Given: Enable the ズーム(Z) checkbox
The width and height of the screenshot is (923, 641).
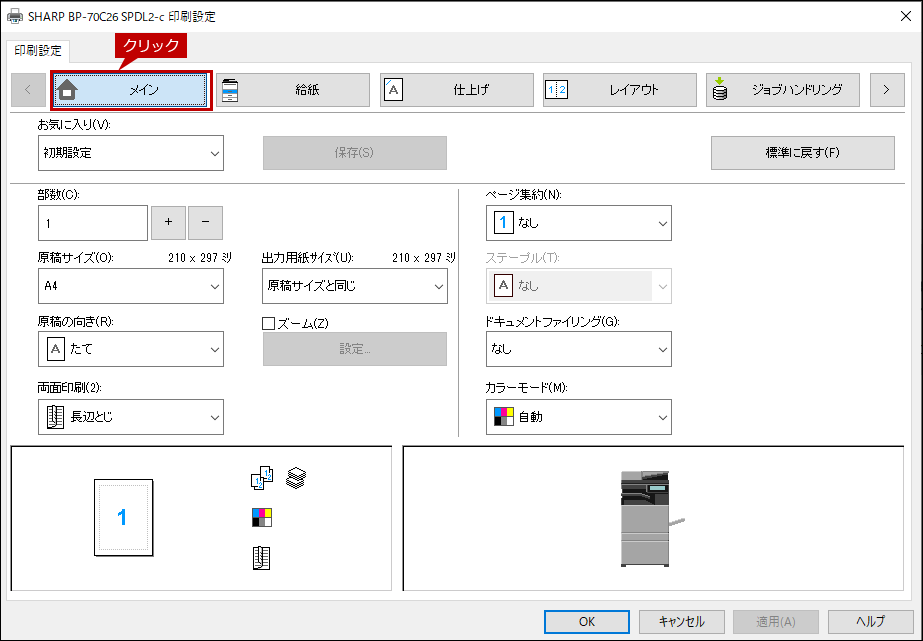Looking at the screenshot, I should [x=268, y=324].
